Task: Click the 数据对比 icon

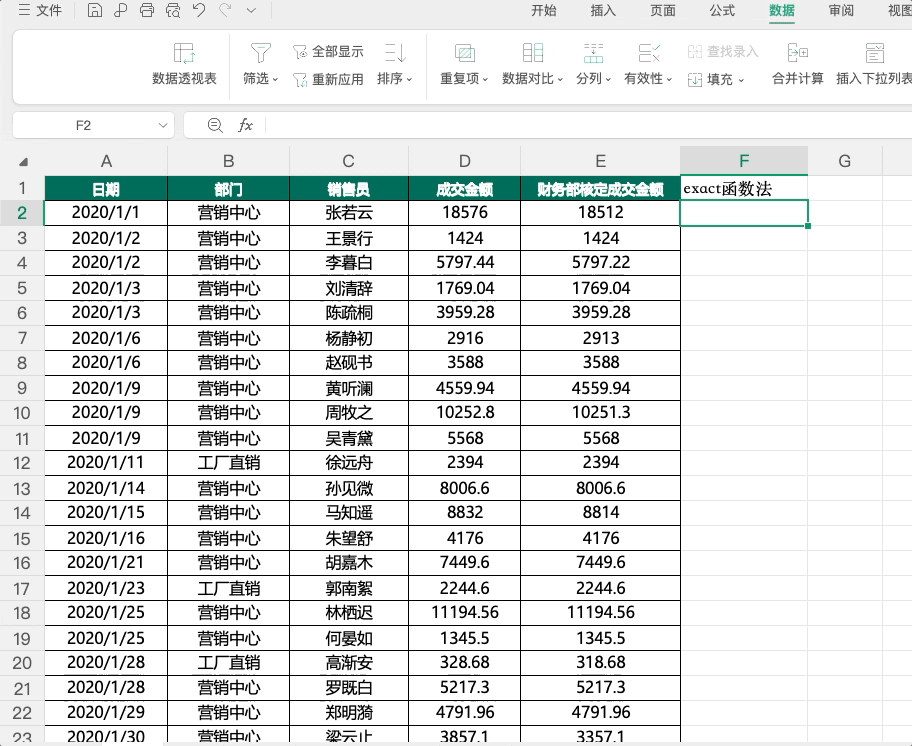Action: pyautogui.click(x=533, y=53)
